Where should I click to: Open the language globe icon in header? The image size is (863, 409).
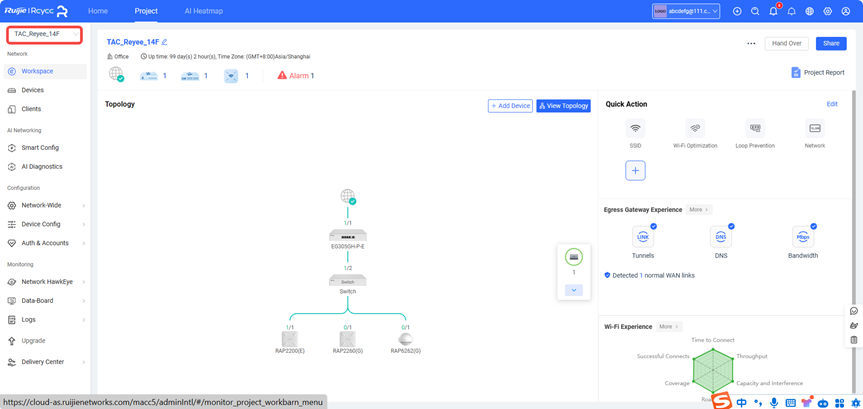(x=809, y=11)
